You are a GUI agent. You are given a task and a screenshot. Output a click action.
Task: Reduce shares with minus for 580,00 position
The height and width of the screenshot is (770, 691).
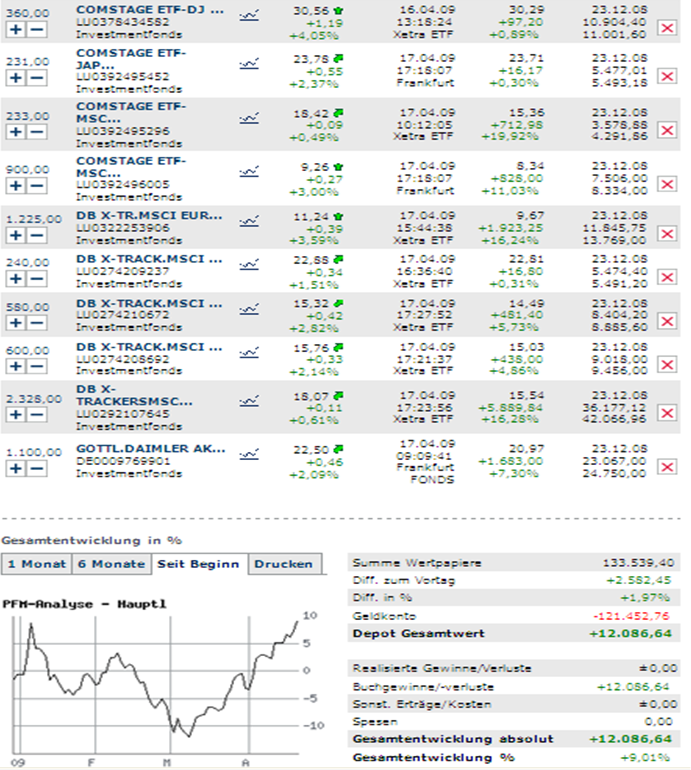[x=37, y=323]
